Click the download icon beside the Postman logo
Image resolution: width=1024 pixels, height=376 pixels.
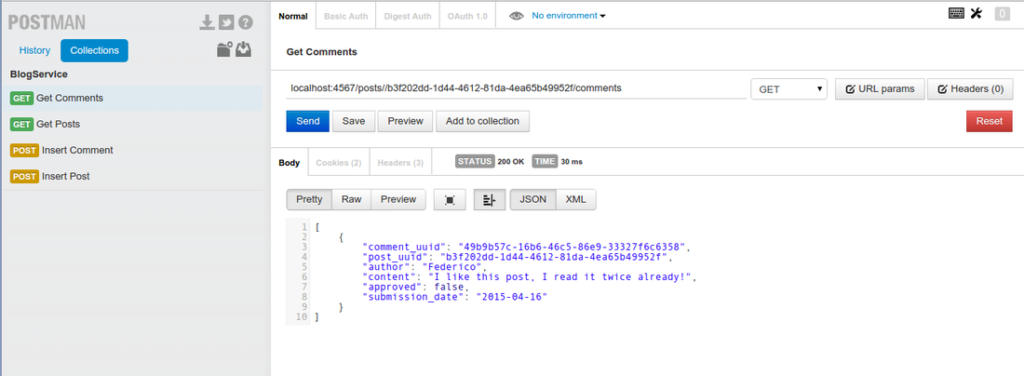(206, 22)
